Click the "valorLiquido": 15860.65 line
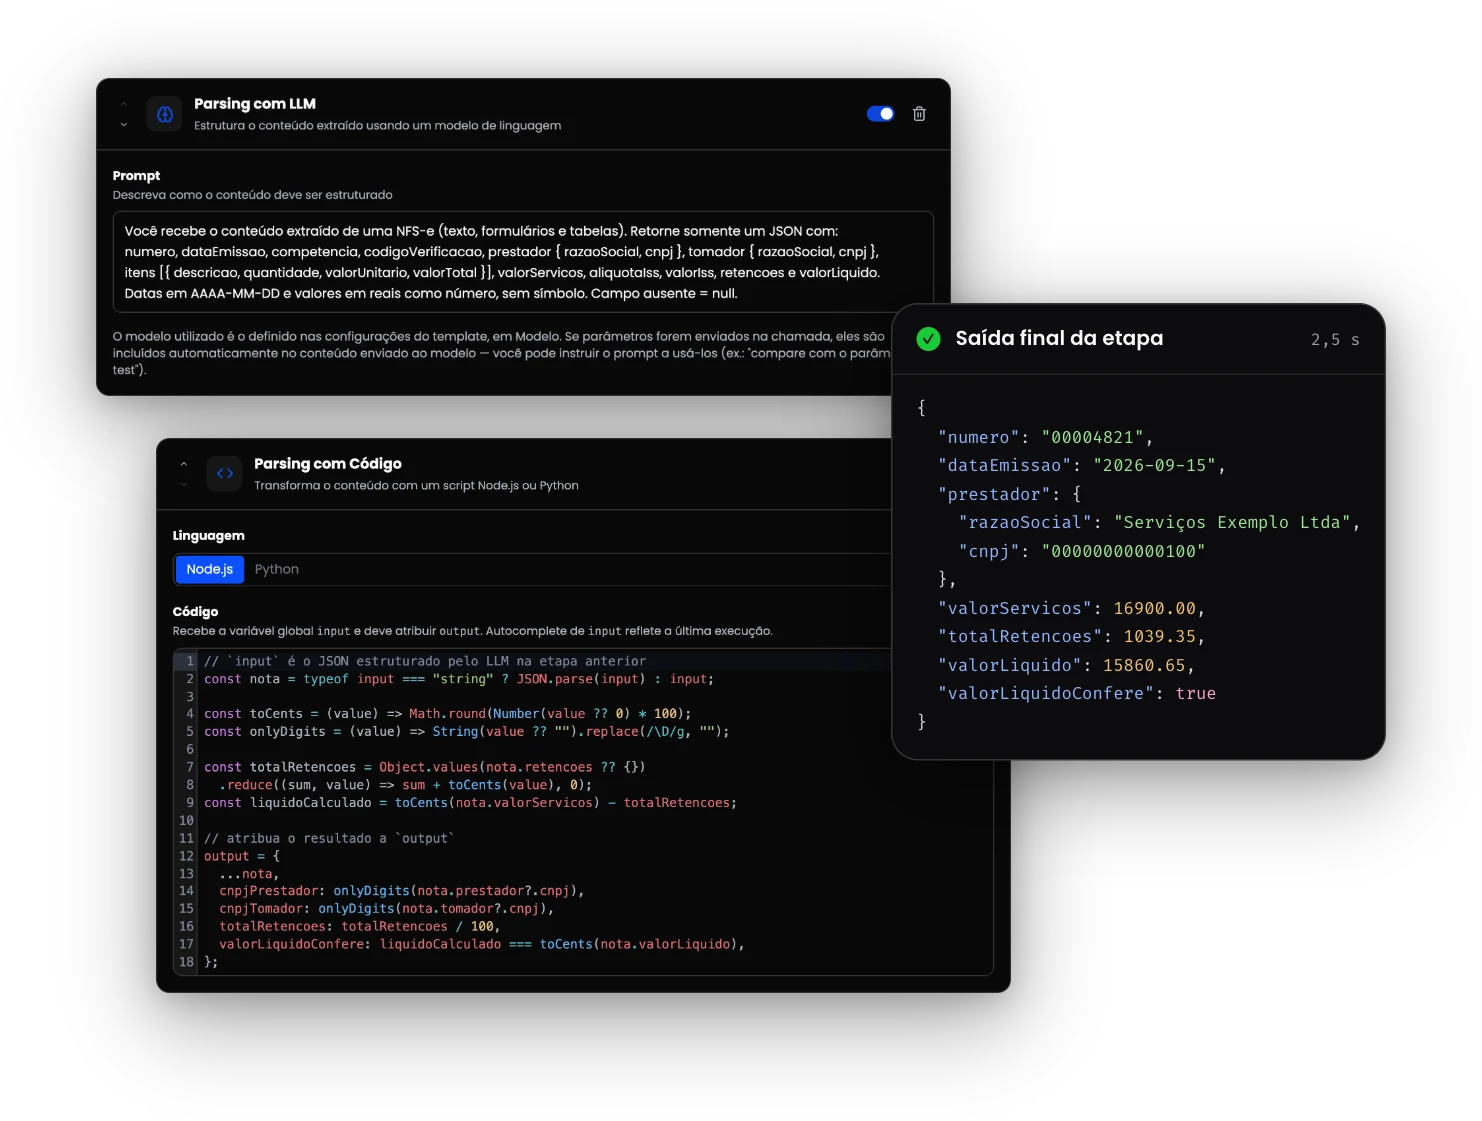Screen dimensions: 1482x1121 click(x=1067, y=665)
